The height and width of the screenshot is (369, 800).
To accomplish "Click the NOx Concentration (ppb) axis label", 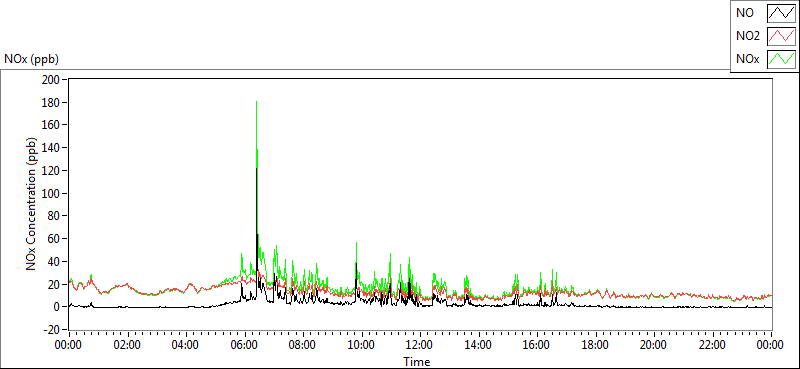I will coord(32,204).
